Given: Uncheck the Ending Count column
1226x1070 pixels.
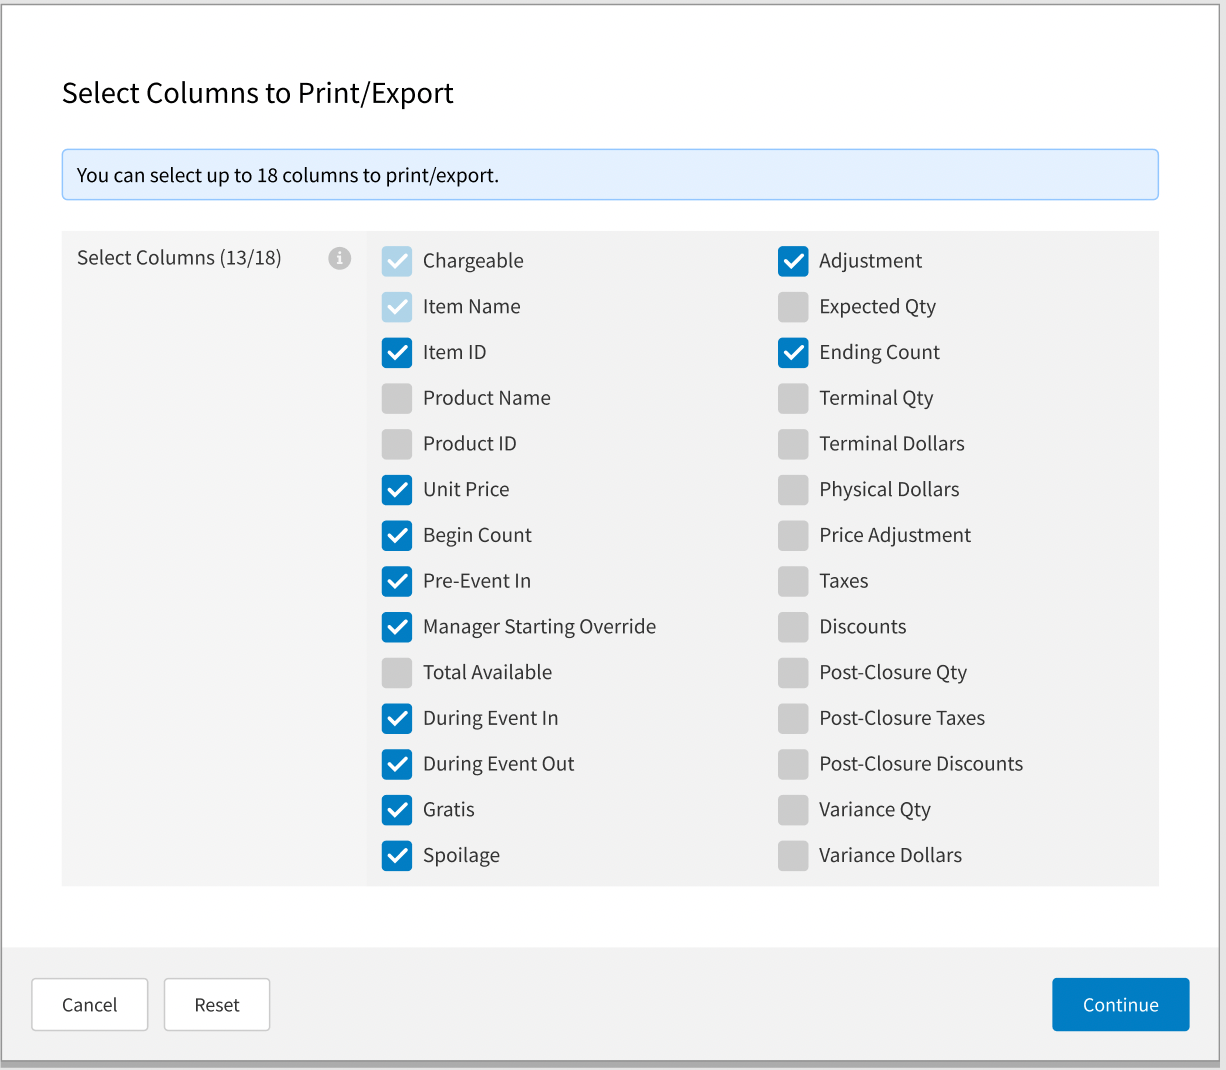Looking at the screenshot, I should pyautogui.click(x=793, y=352).
